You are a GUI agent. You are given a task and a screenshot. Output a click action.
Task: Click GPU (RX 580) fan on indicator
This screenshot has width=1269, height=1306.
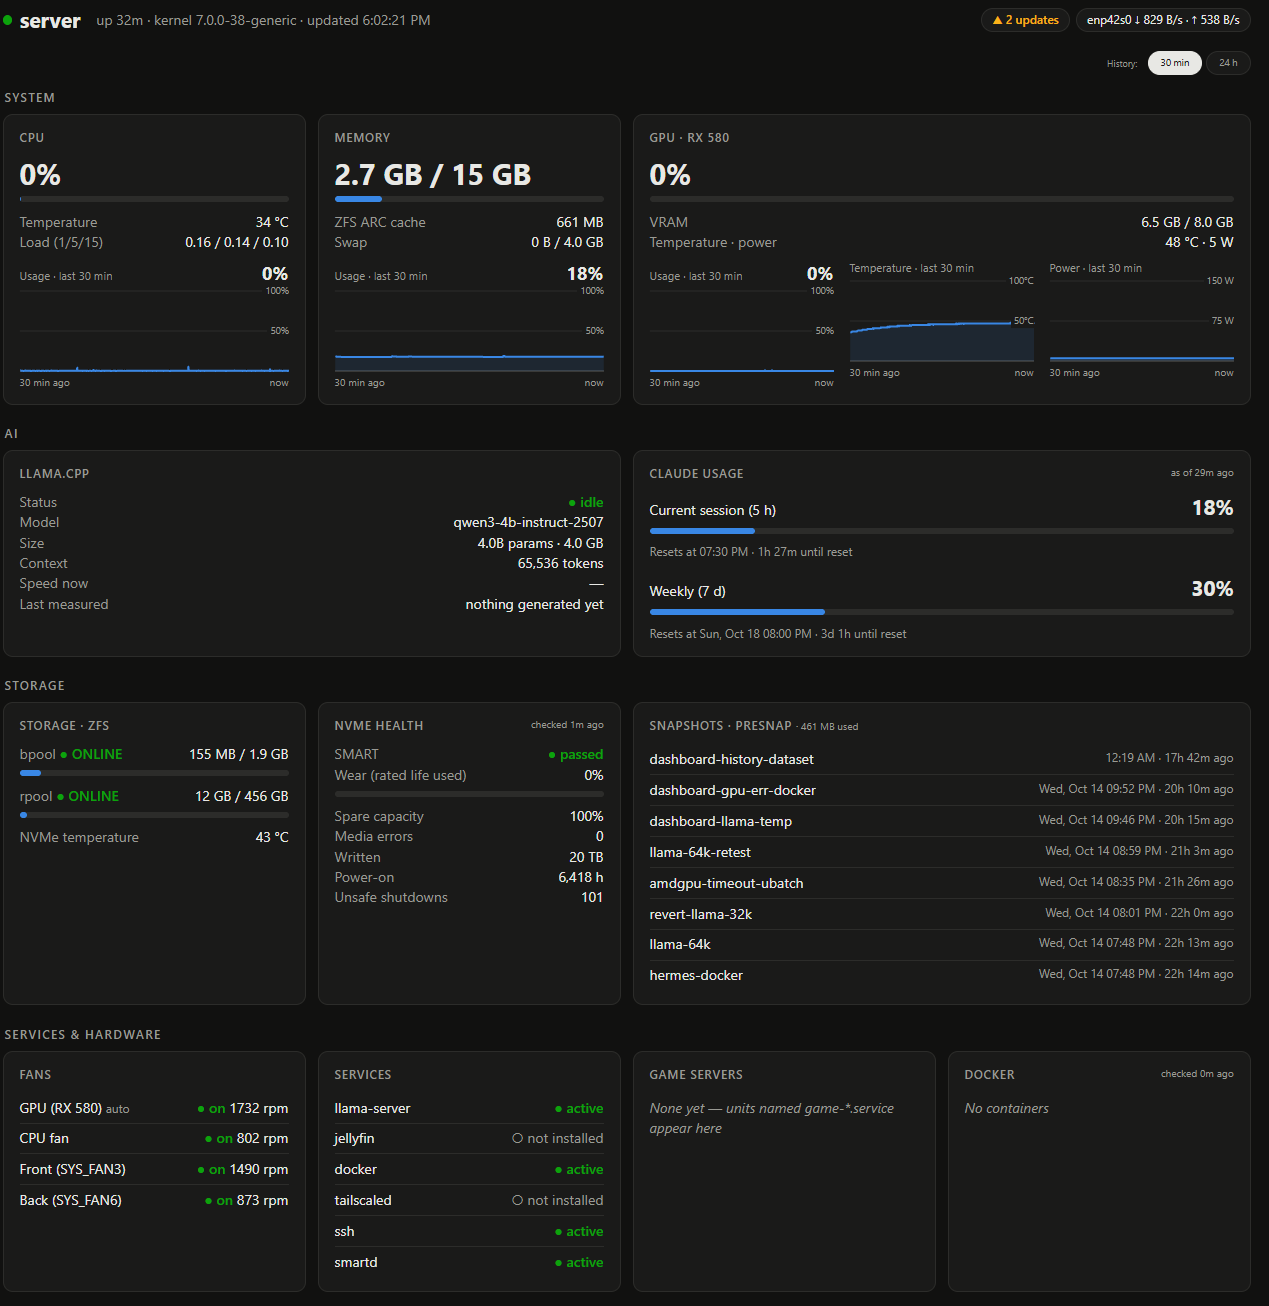211,1109
